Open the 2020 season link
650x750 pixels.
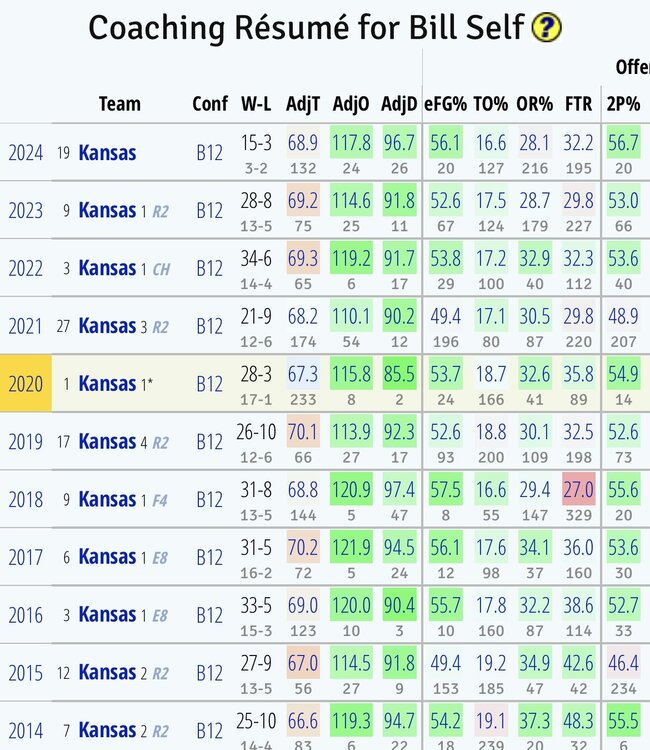[26, 383]
